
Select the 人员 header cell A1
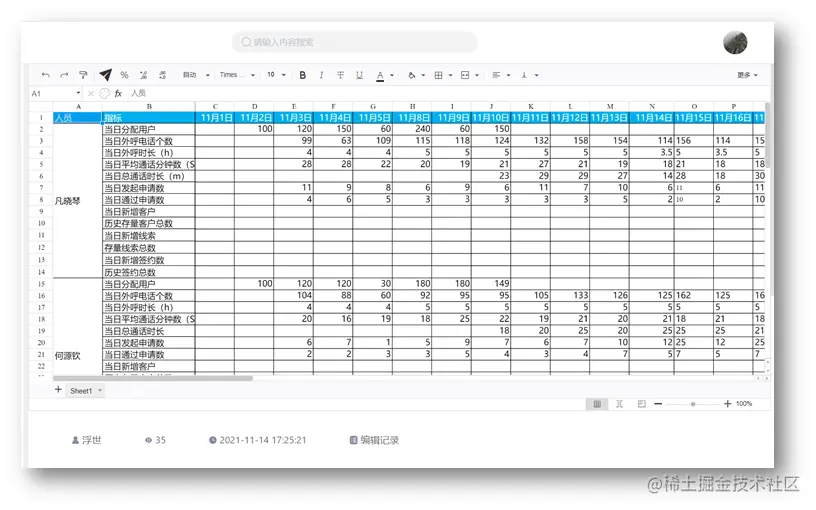point(78,118)
